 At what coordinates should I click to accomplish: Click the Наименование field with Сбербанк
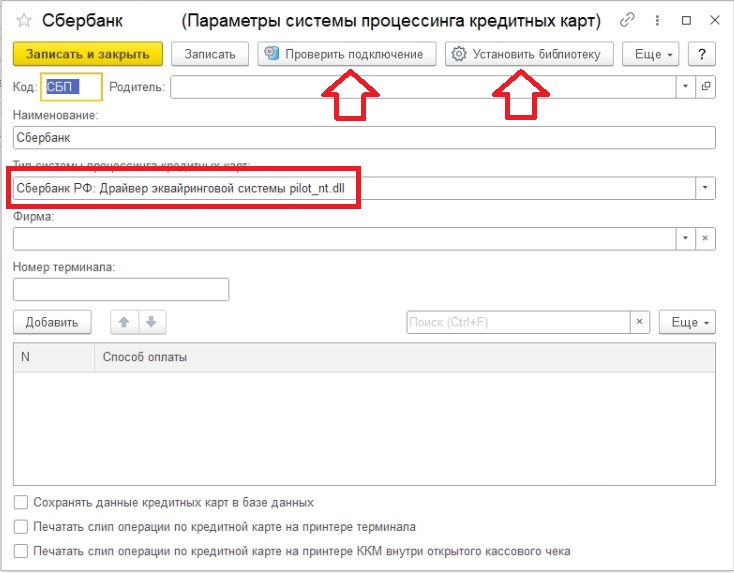pyautogui.click(x=364, y=138)
